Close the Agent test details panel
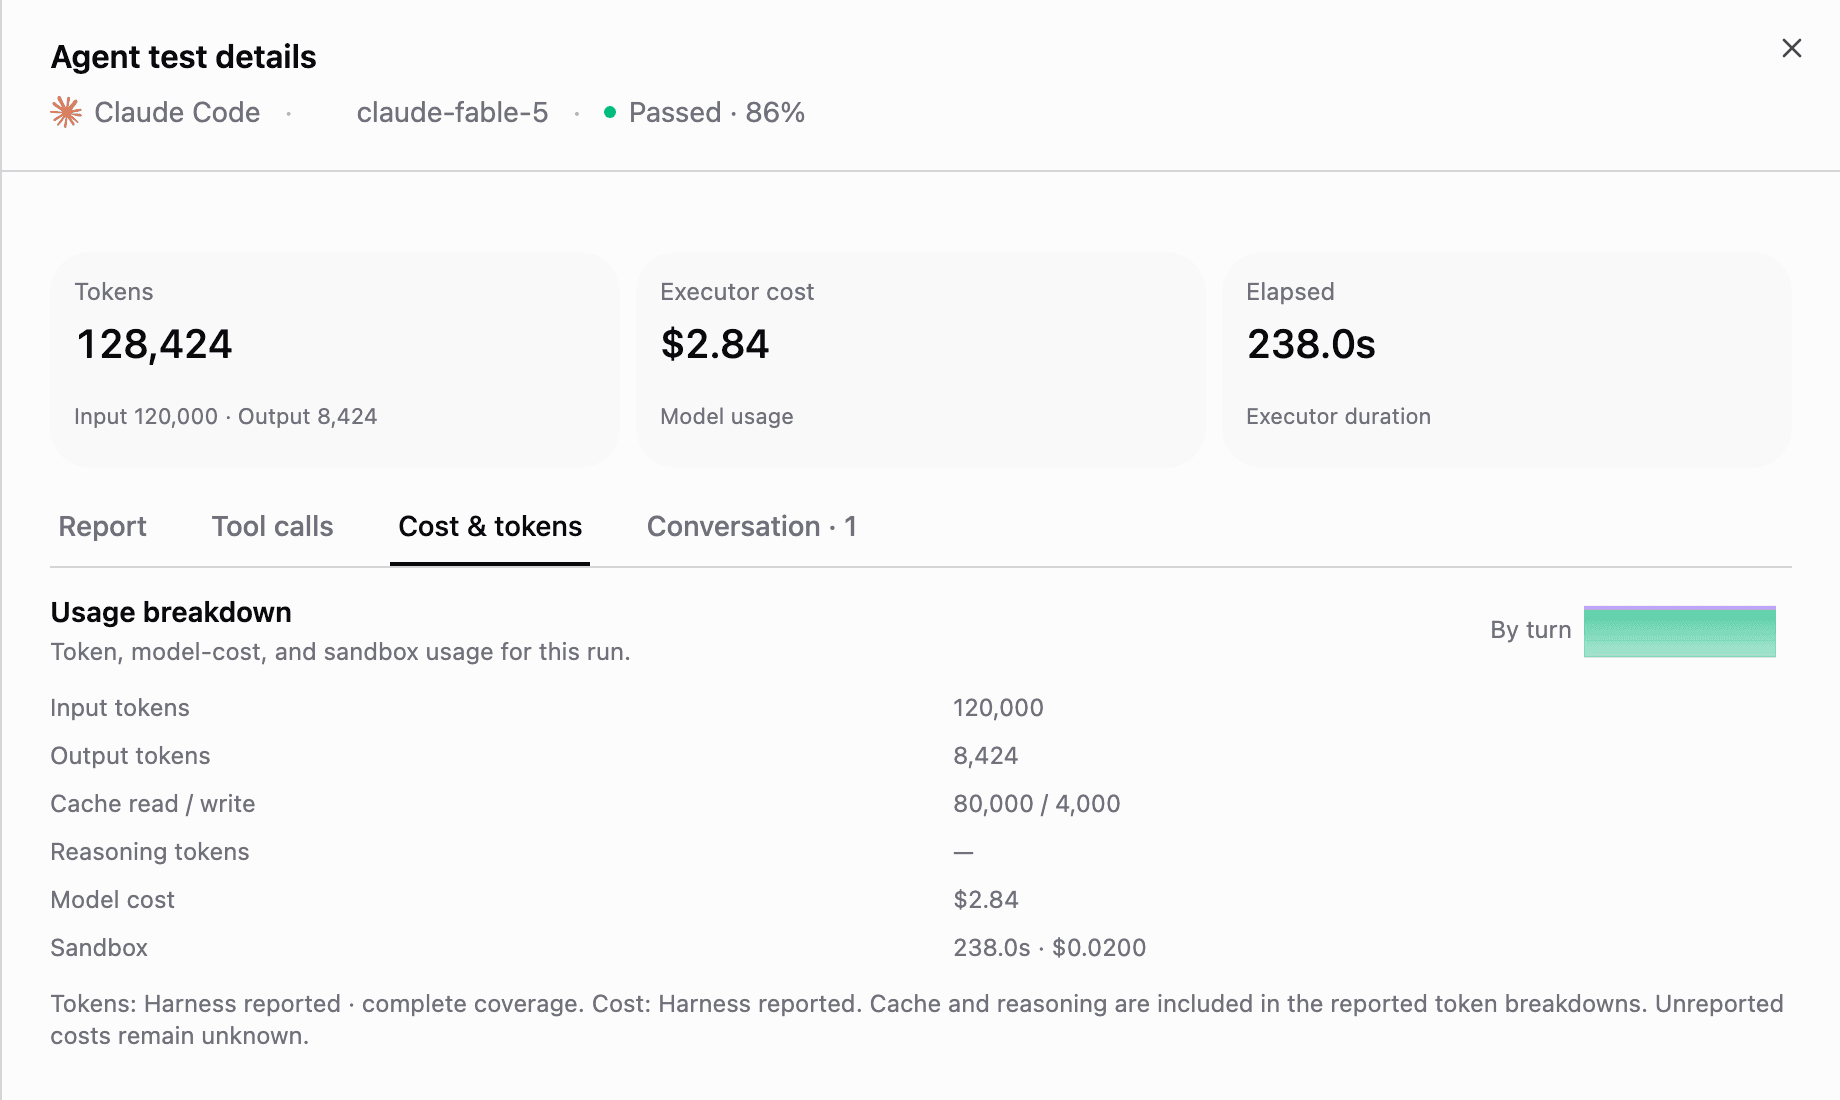This screenshot has height=1100, width=1840. (x=1791, y=48)
